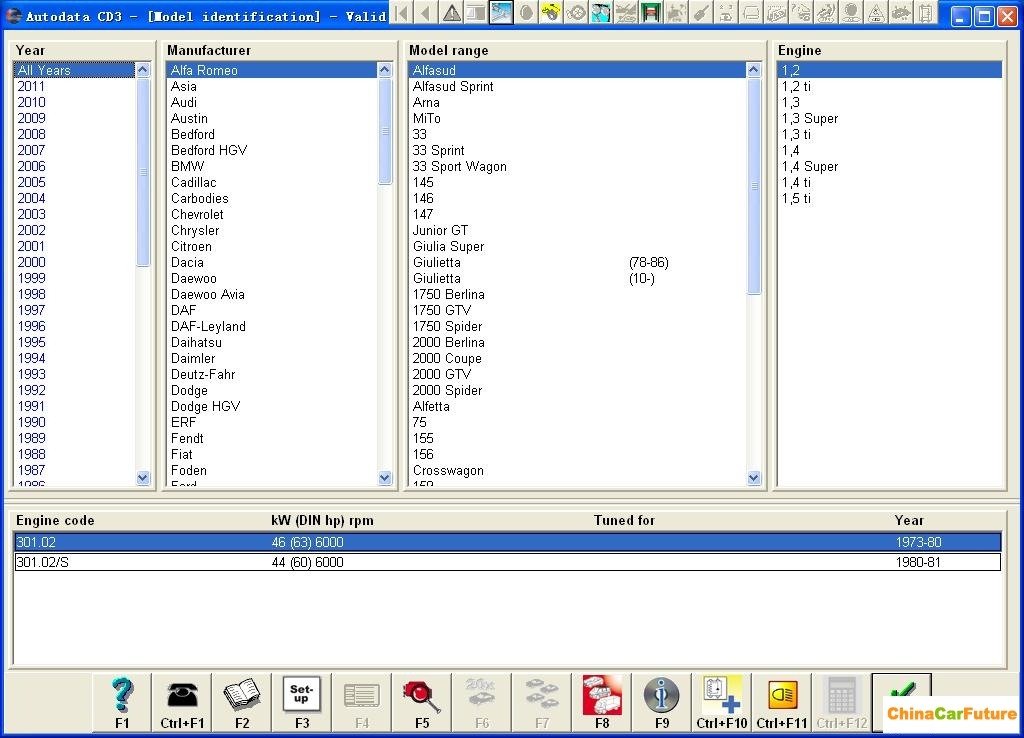Viewport: 1024px width, 738px height.
Task: Select year 1999 in the Year list
Action: [73, 278]
